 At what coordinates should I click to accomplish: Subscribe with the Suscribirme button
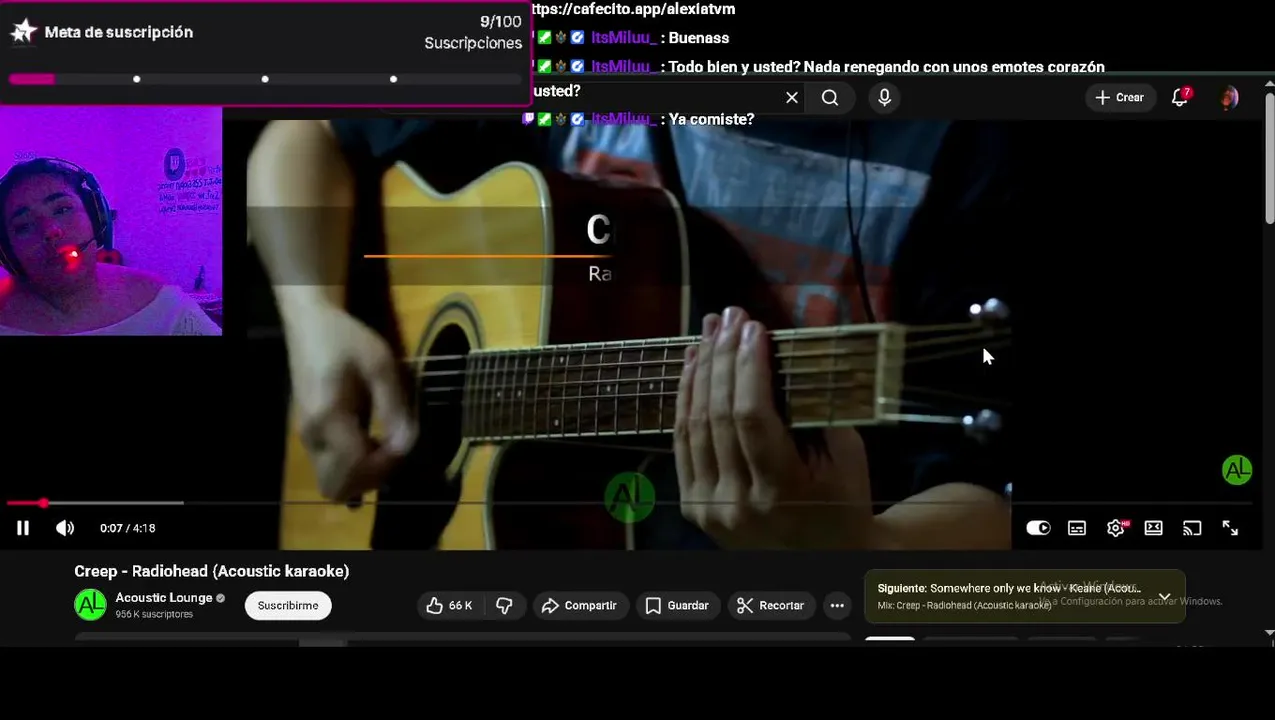point(288,605)
